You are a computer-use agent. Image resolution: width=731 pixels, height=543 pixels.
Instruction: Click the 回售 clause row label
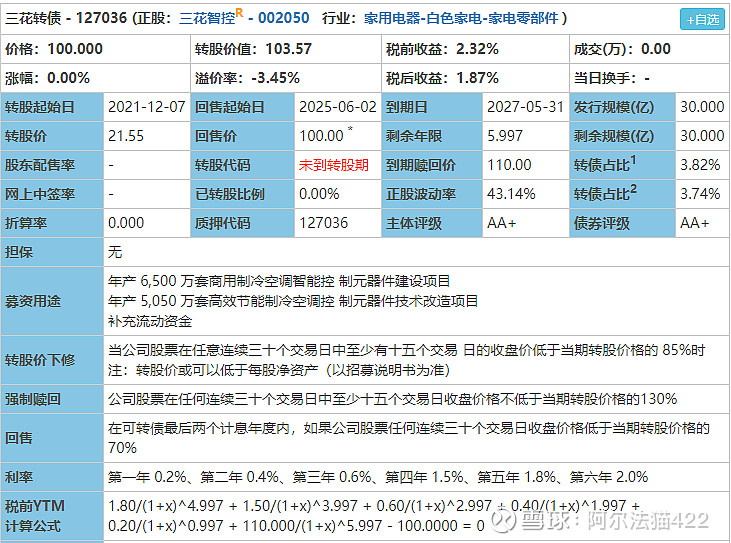point(52,438)
